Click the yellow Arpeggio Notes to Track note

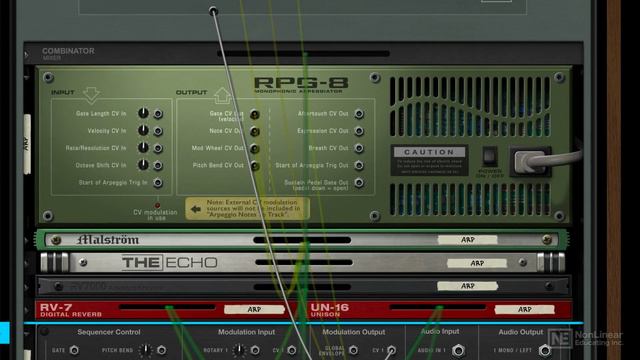point(247,209)
